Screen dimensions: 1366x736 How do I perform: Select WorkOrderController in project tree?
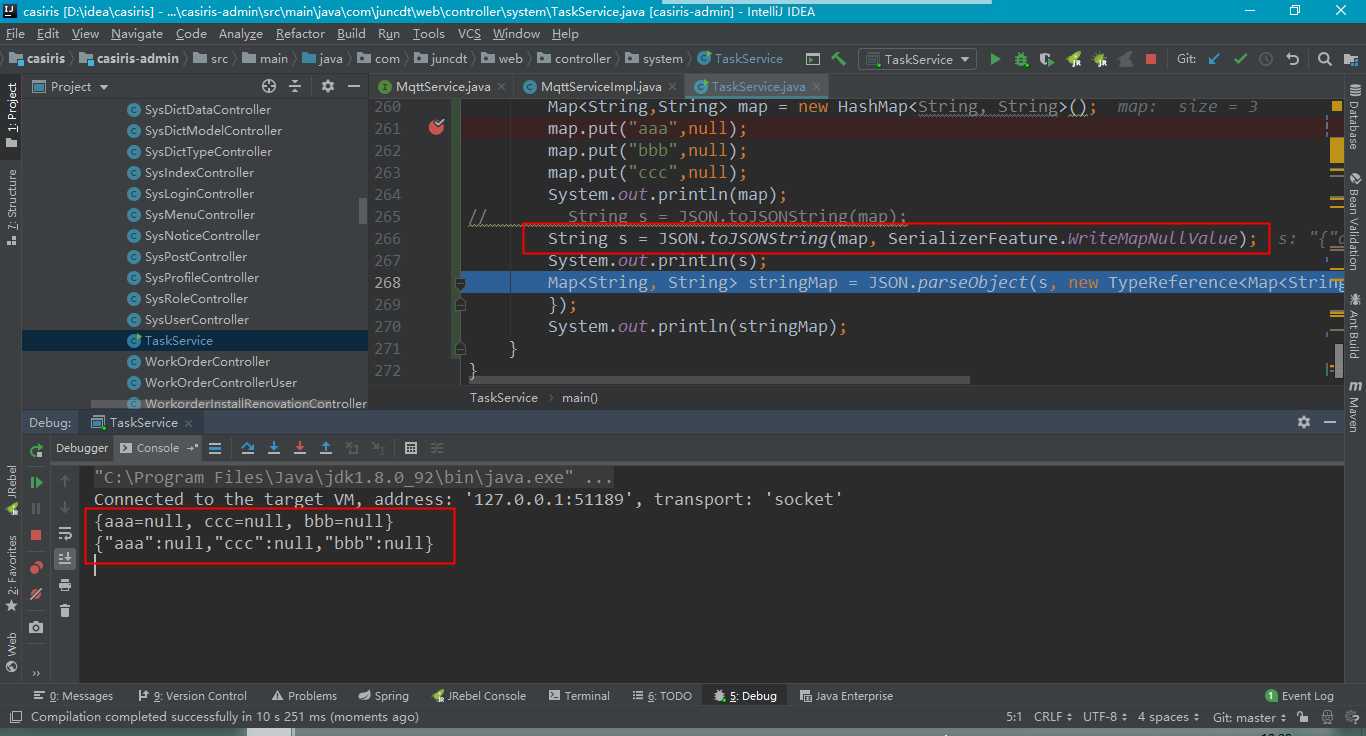[207, 362]
